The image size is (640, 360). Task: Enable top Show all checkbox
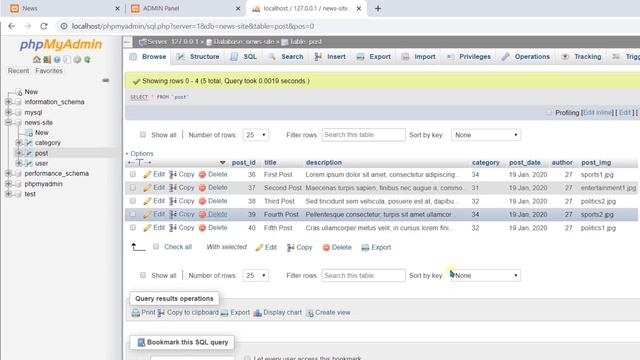click(x=143, y=134)
